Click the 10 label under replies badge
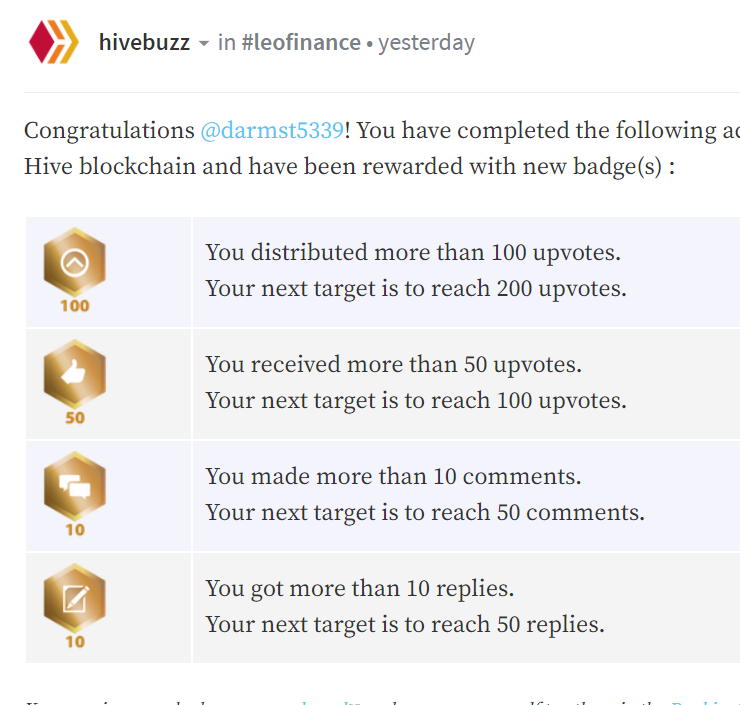The width and height of the screenshot is (740, 705). pos(75,641)
